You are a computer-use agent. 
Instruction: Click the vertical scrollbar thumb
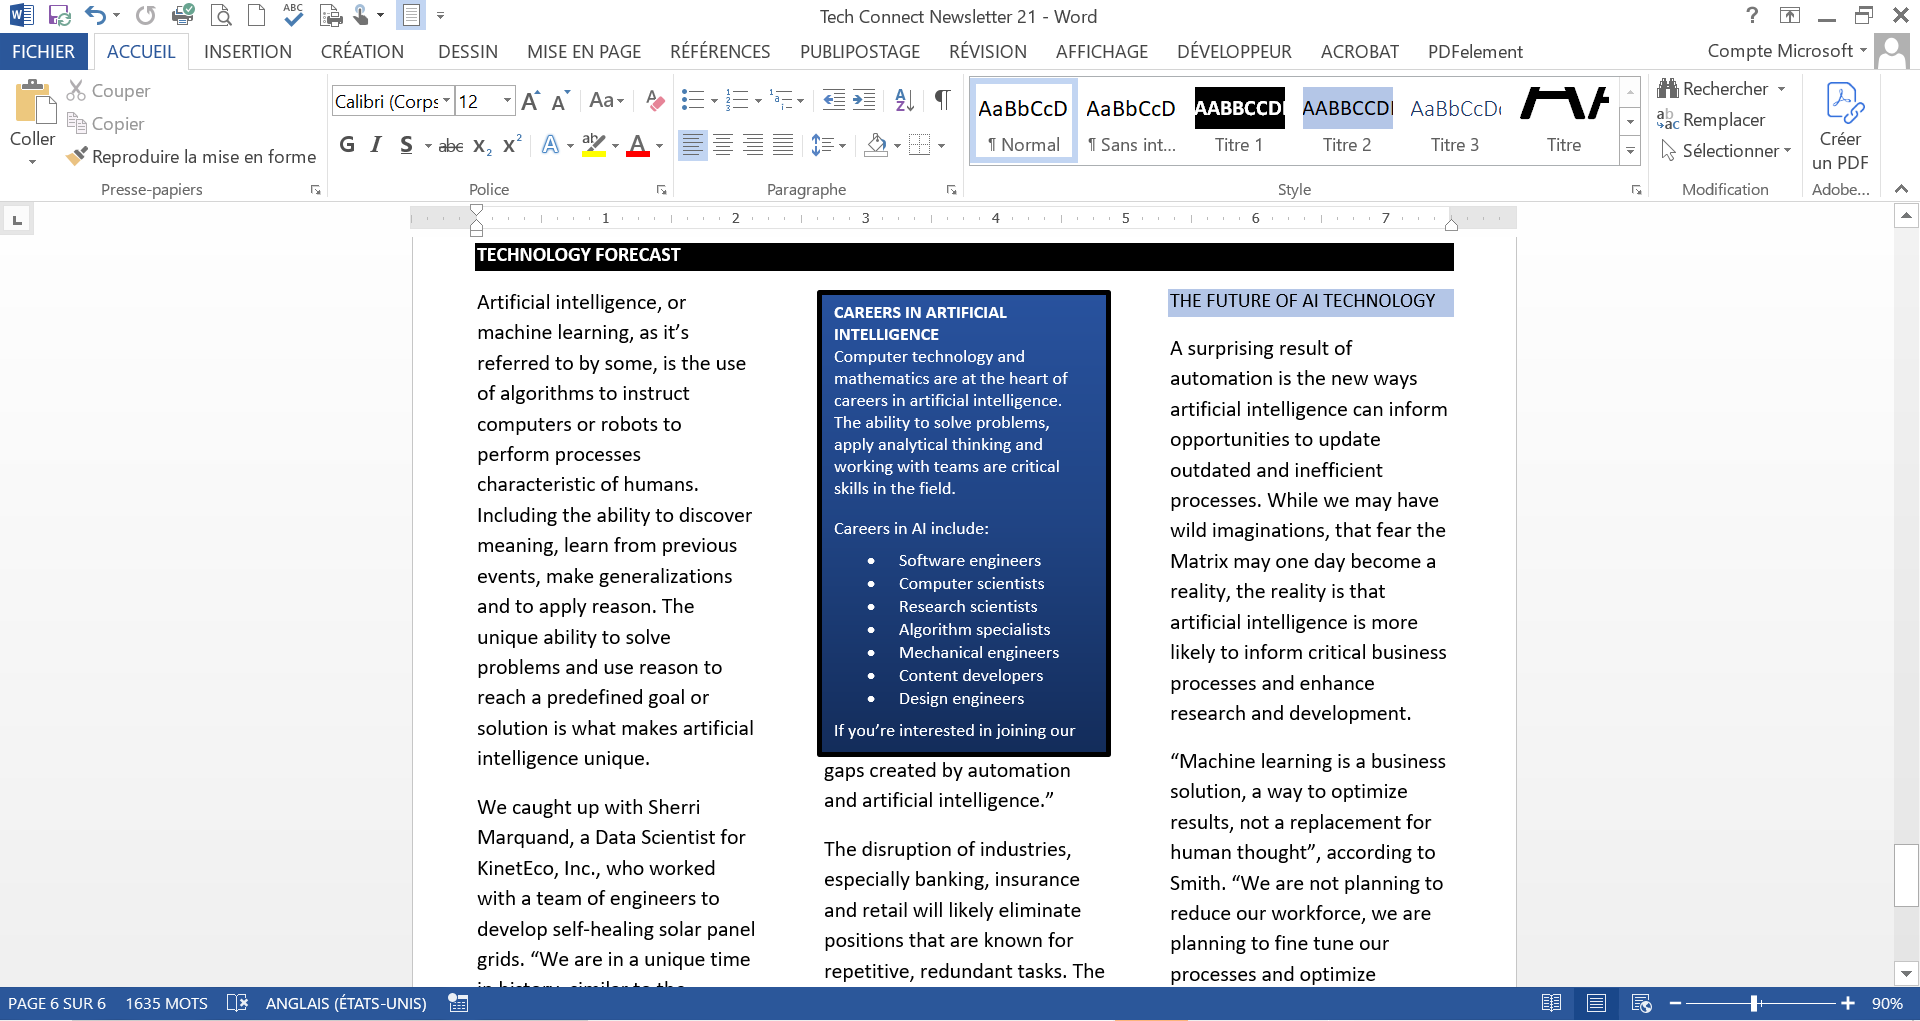[1906, 876]
